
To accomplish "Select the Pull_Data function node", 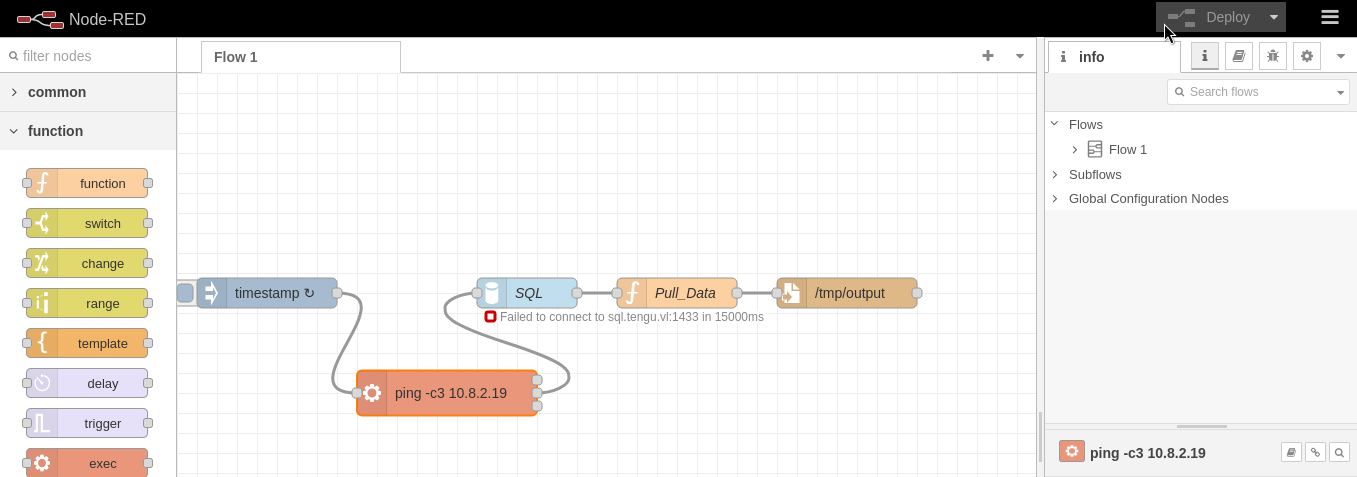I will pos(677,293).
